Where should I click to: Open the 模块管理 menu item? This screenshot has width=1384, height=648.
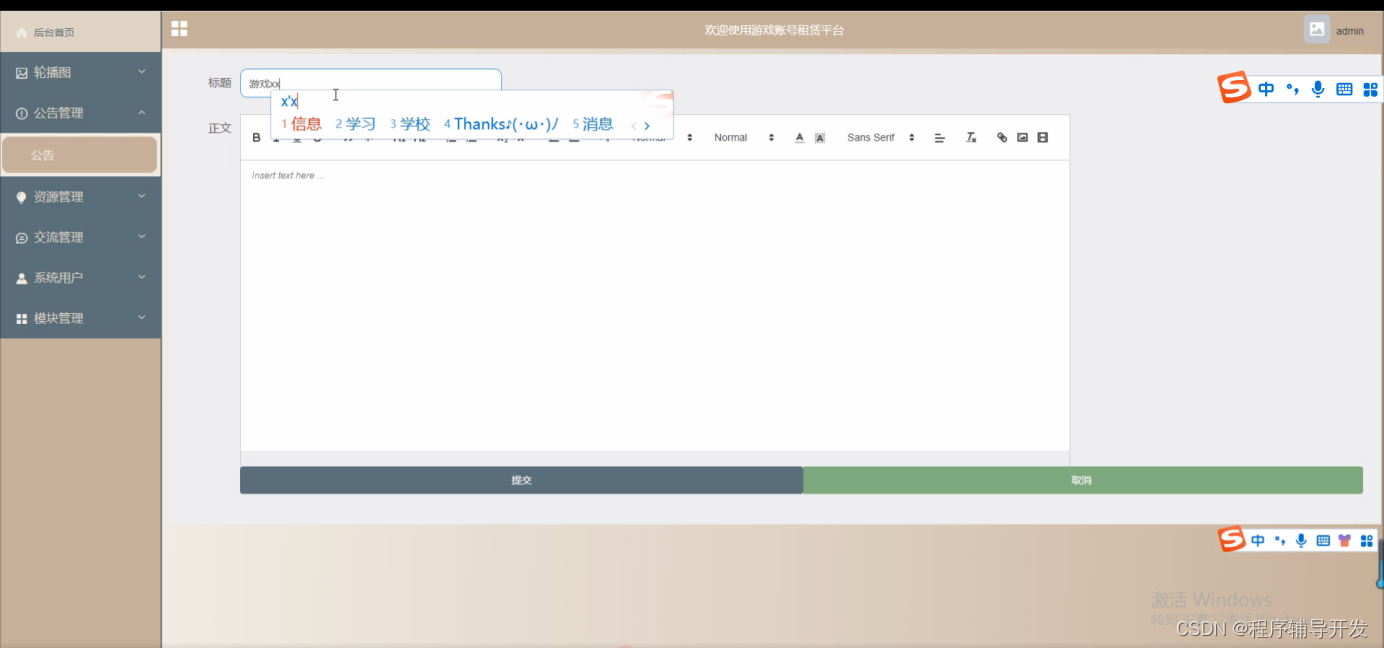click(80, 318)
